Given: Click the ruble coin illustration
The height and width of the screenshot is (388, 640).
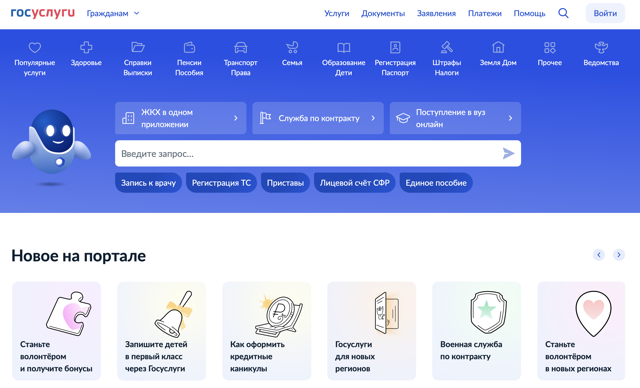Looking at the screenshot, I should (x=278, y=315).
